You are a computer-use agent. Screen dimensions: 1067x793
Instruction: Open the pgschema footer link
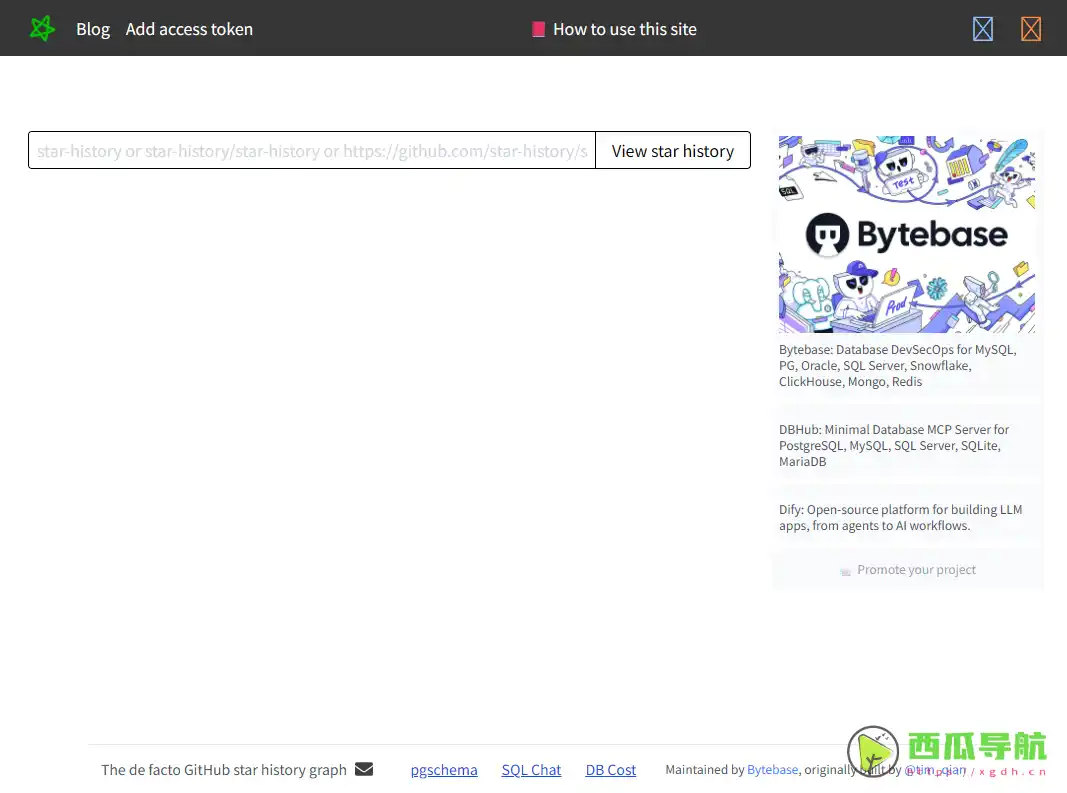[x=444, y=770]
